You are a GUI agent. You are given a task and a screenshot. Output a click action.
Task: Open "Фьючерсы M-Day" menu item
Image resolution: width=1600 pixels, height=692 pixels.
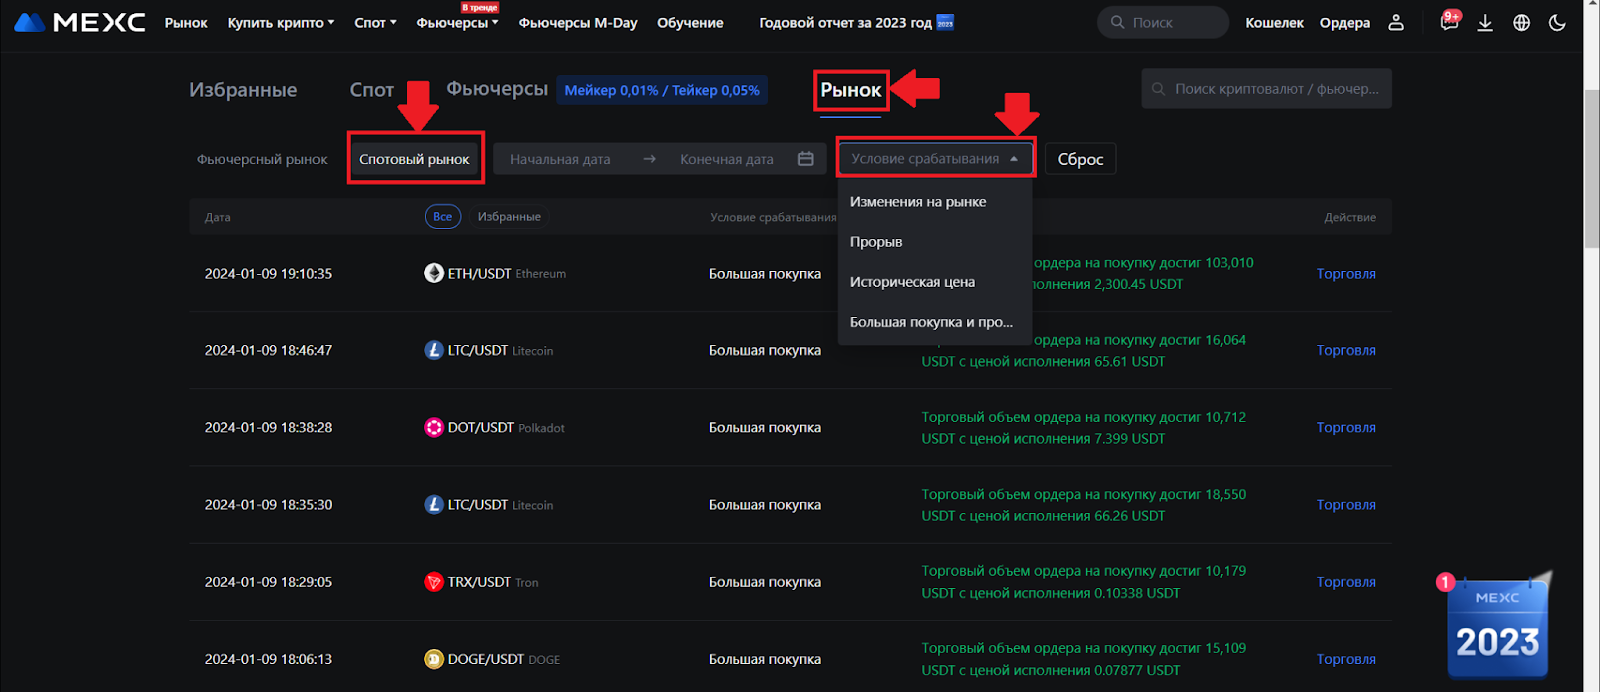pyautogui.click(x=578, y=22)
